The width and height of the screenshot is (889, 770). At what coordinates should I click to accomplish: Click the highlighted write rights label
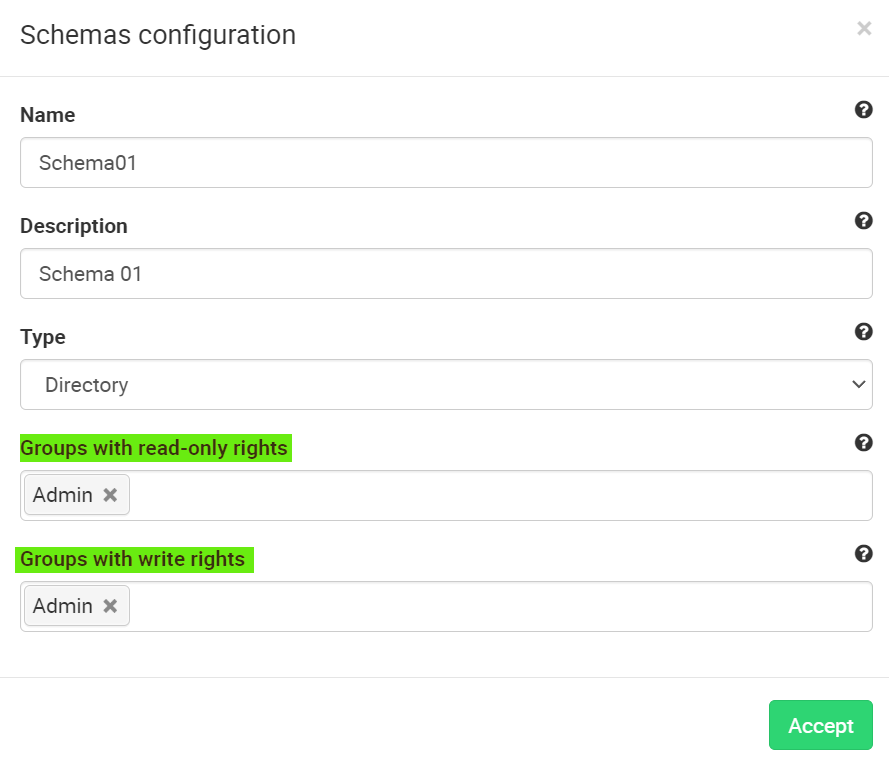pos(133,559)
